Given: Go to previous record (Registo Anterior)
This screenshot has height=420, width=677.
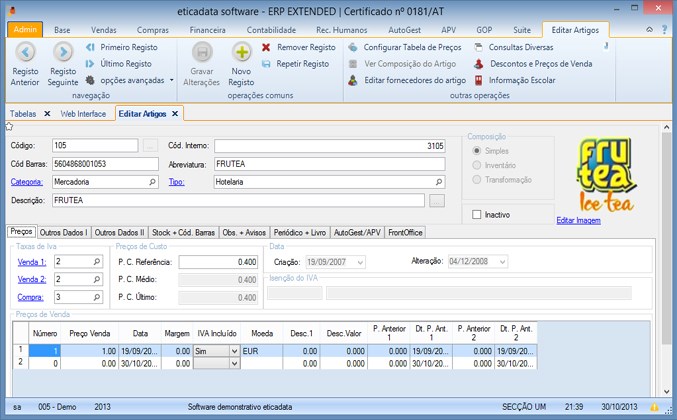Looking at the screenshot, I should [25, 54].
